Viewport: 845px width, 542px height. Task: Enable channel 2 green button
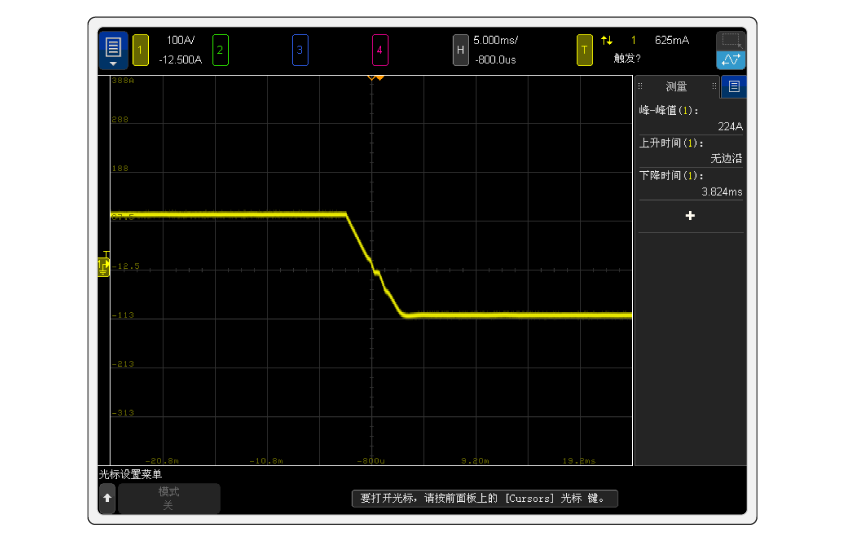point(220,49)
